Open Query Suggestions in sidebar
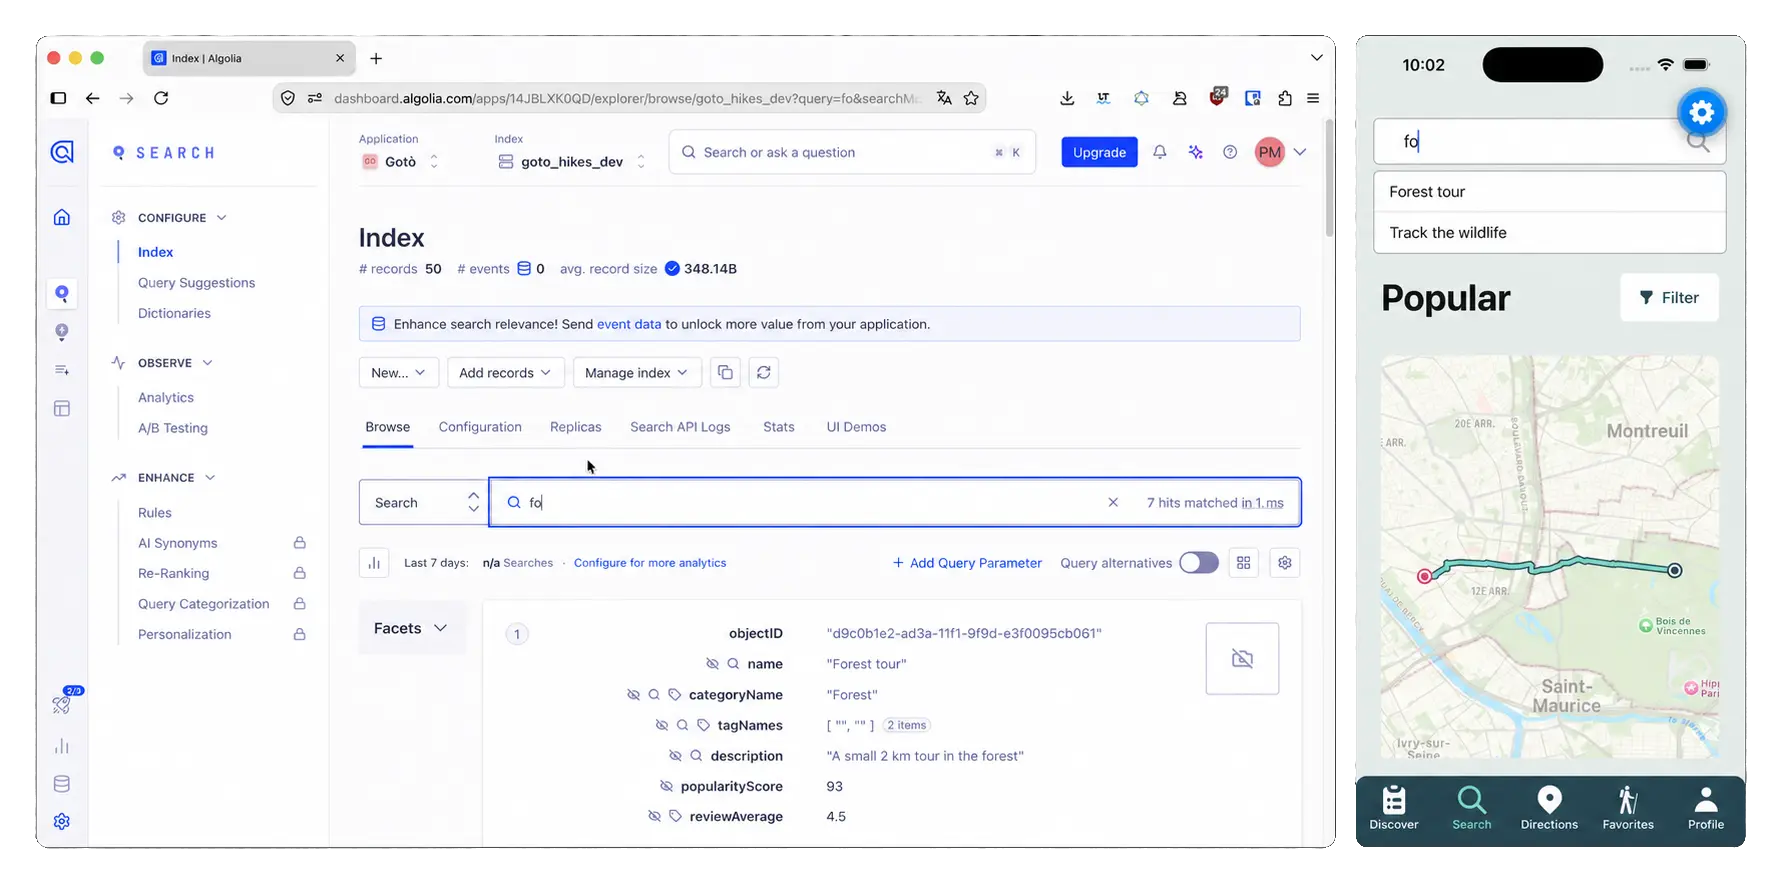Screen dimensions: 1780x883 197,283
